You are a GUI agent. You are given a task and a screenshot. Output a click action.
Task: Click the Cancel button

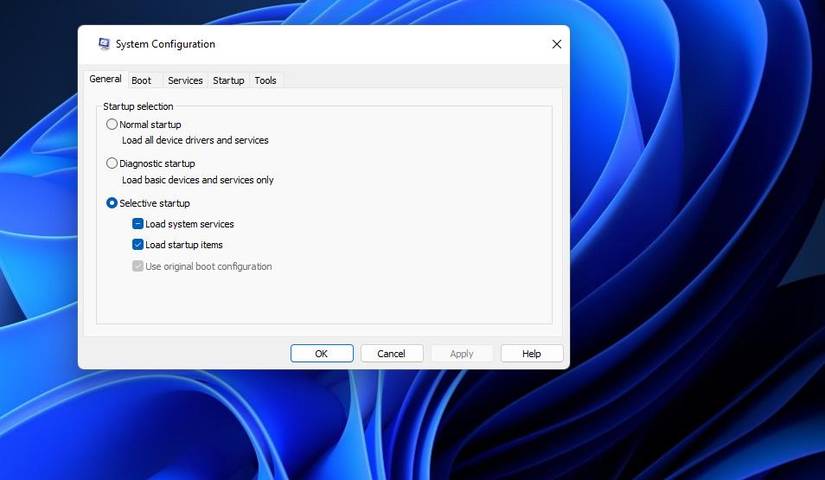[x=391, y=354]
